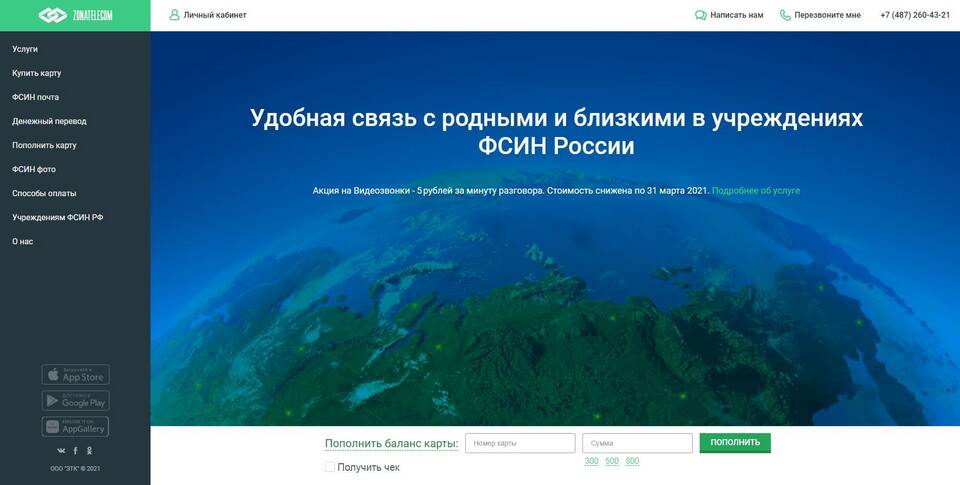Open Купить карту in the sidebar
This screenshot has width=960, height=485.
point(37,73)
